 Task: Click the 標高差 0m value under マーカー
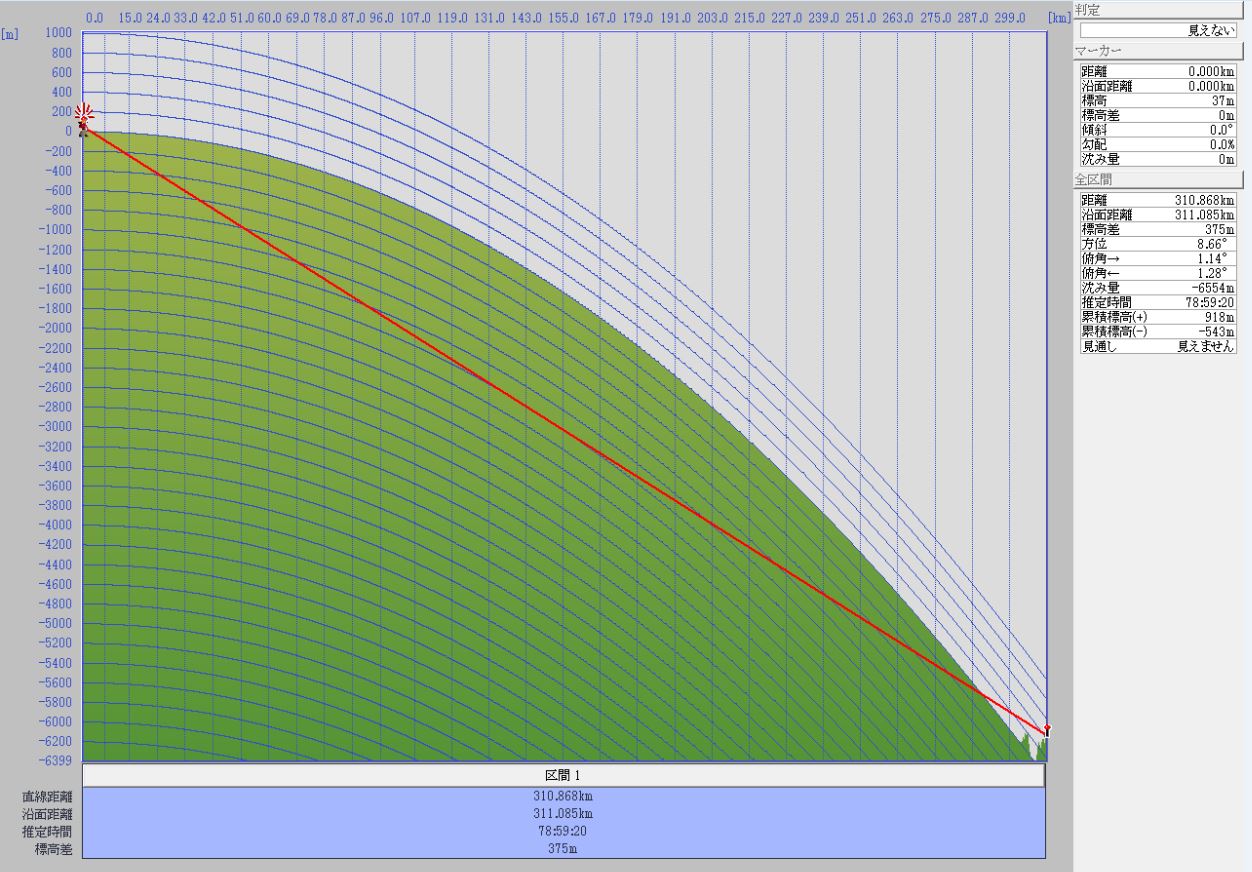(x=1228, y=116)
